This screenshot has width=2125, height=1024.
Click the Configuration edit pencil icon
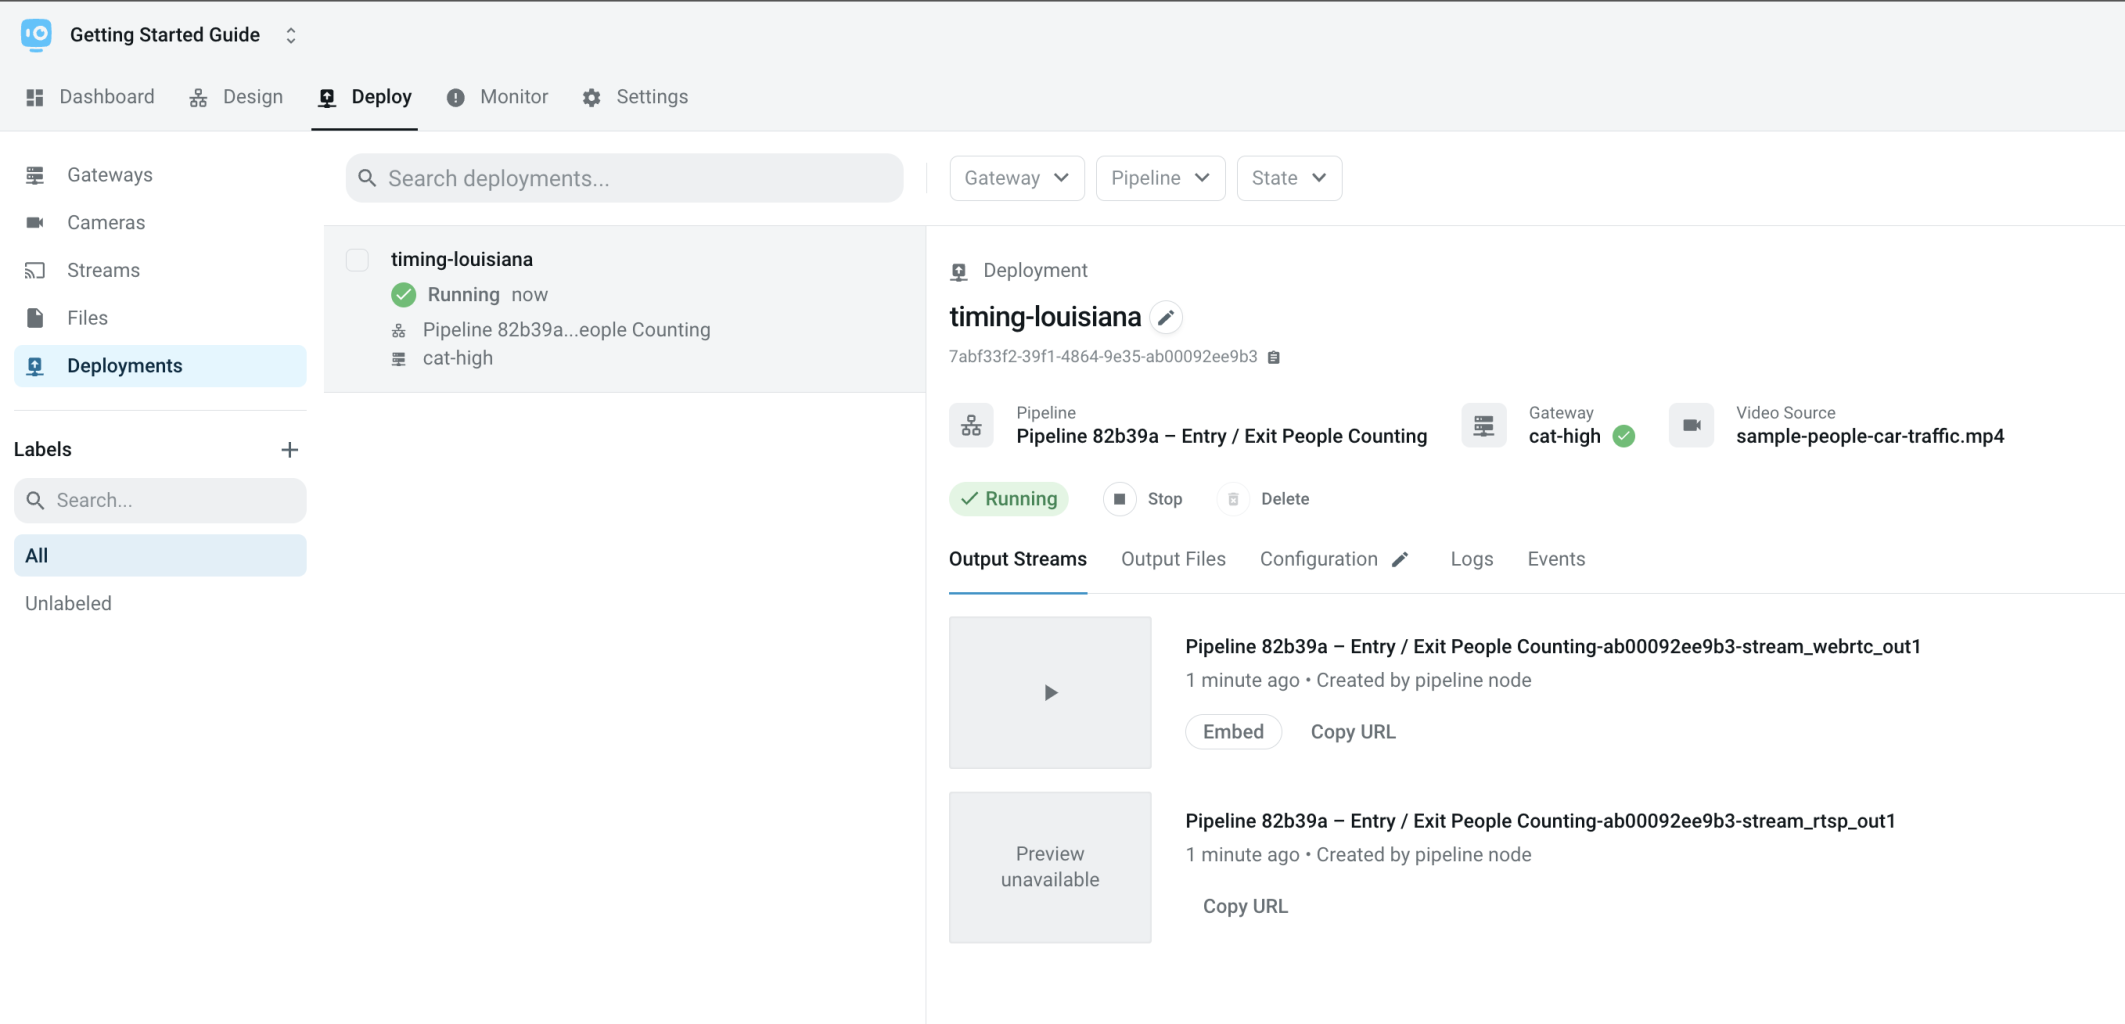tap(1400, 559)
